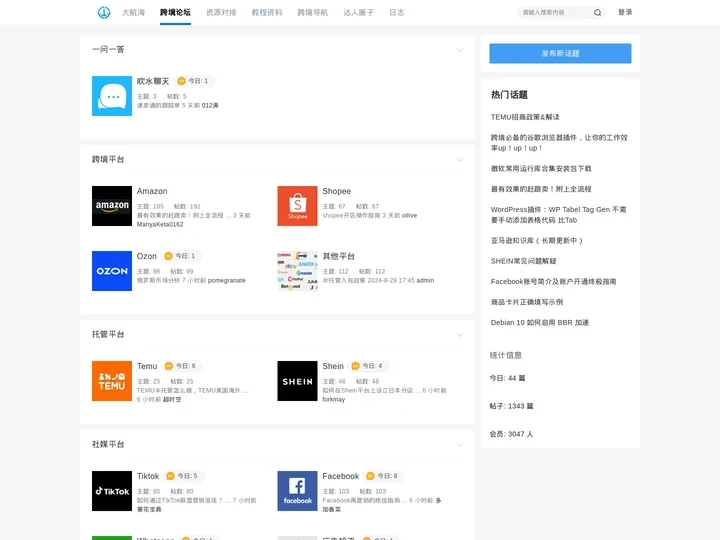Open 达人圈子 nav item

point(359,12)
